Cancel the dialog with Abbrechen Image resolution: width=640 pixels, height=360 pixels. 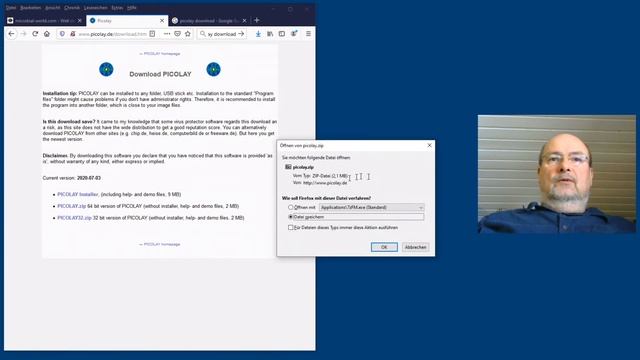tap(416, 247)
